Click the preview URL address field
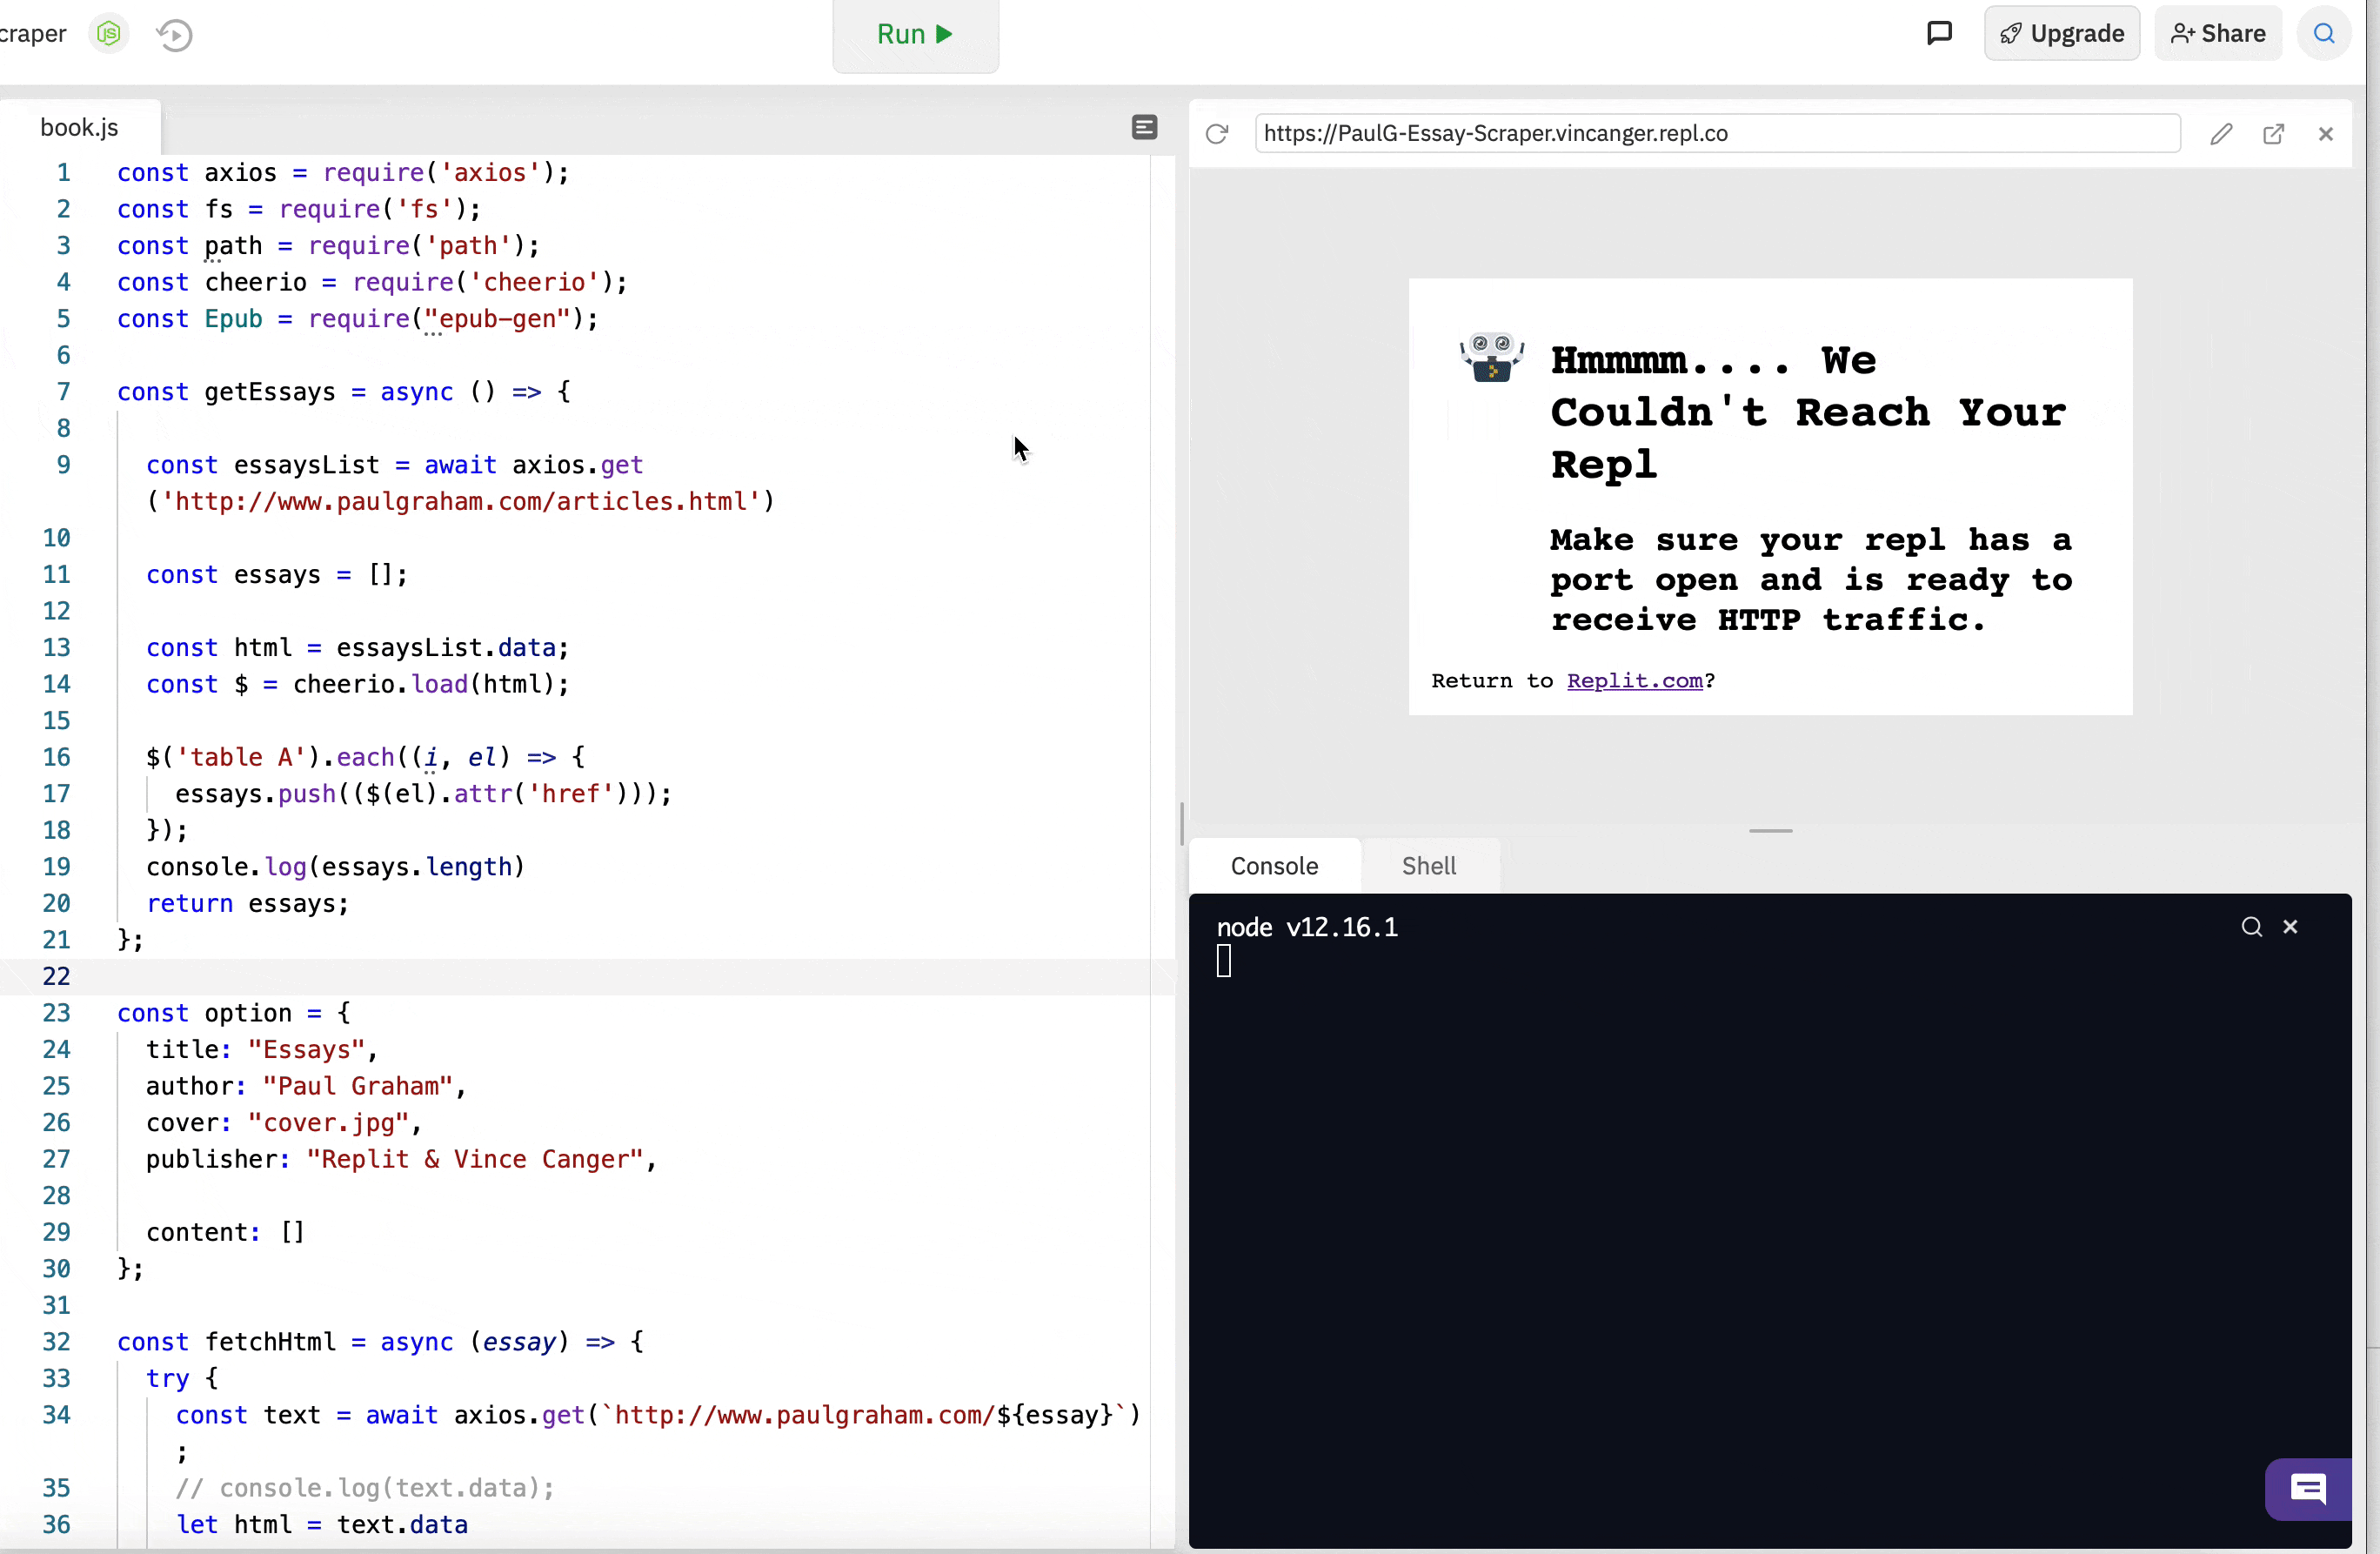Screen dimensions: 2380x1554 click(x=1716, y=134)
